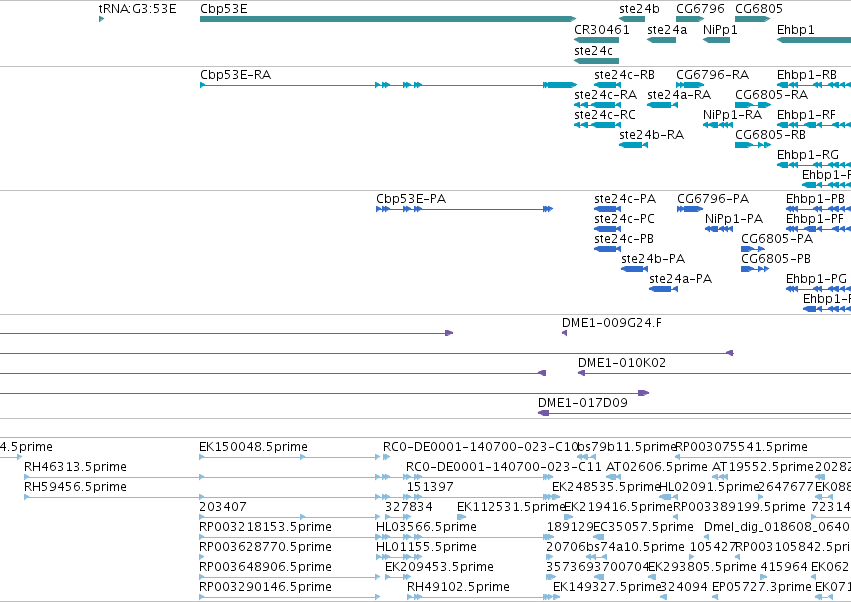Select EST EK150048.5prime
Viewport: 851px width, 602px height.
coord(289,457)
